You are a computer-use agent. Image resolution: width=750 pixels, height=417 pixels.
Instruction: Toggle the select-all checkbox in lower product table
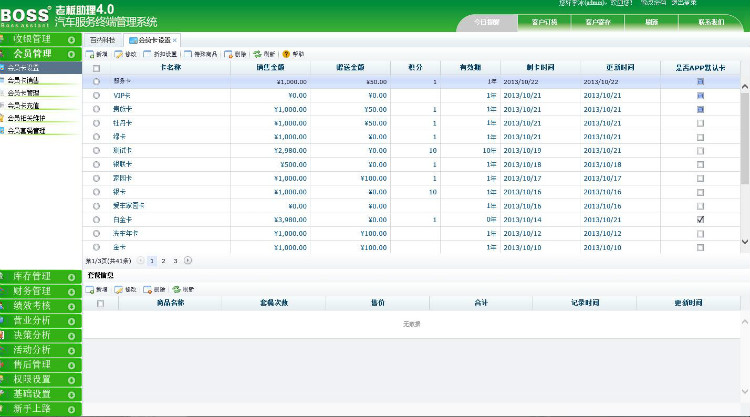point(99,302)
